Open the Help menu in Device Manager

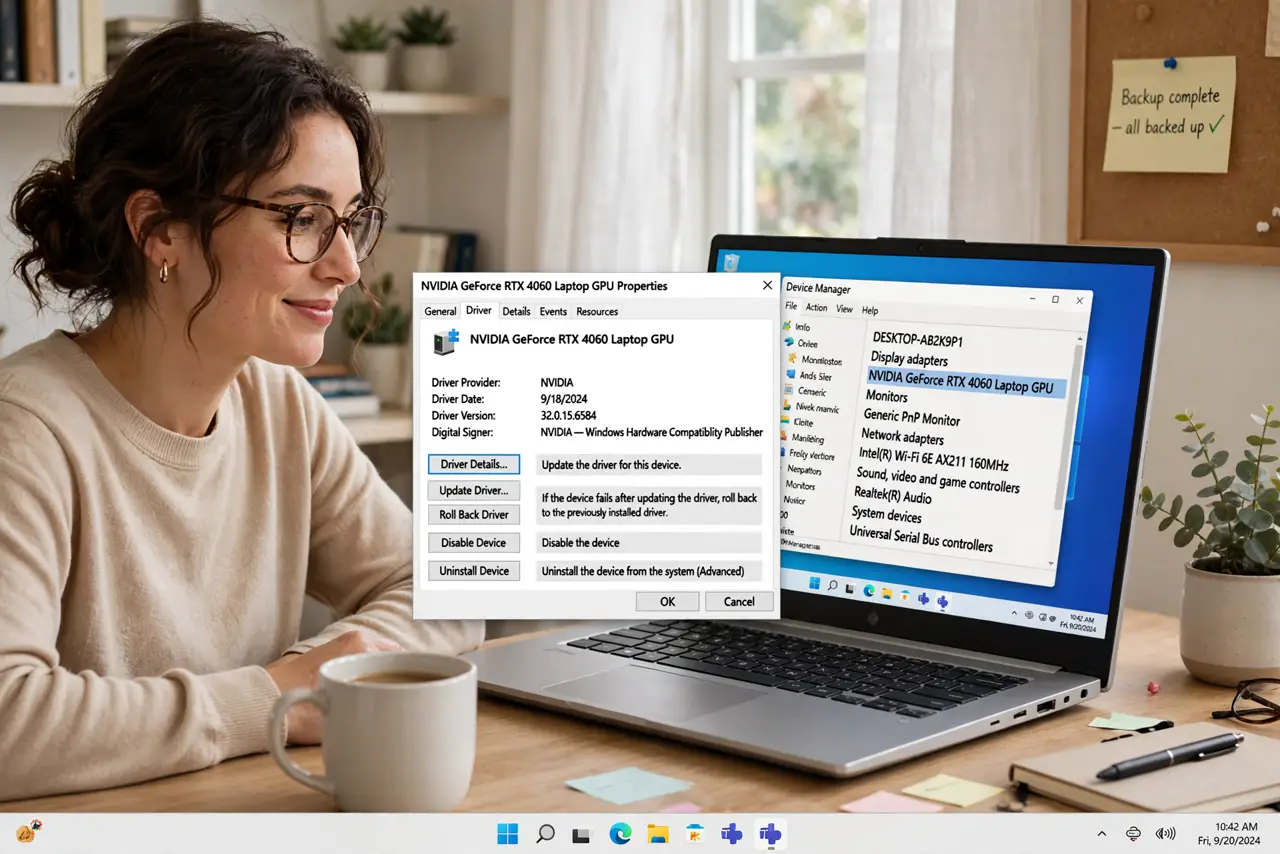click(x=870, y=310)
